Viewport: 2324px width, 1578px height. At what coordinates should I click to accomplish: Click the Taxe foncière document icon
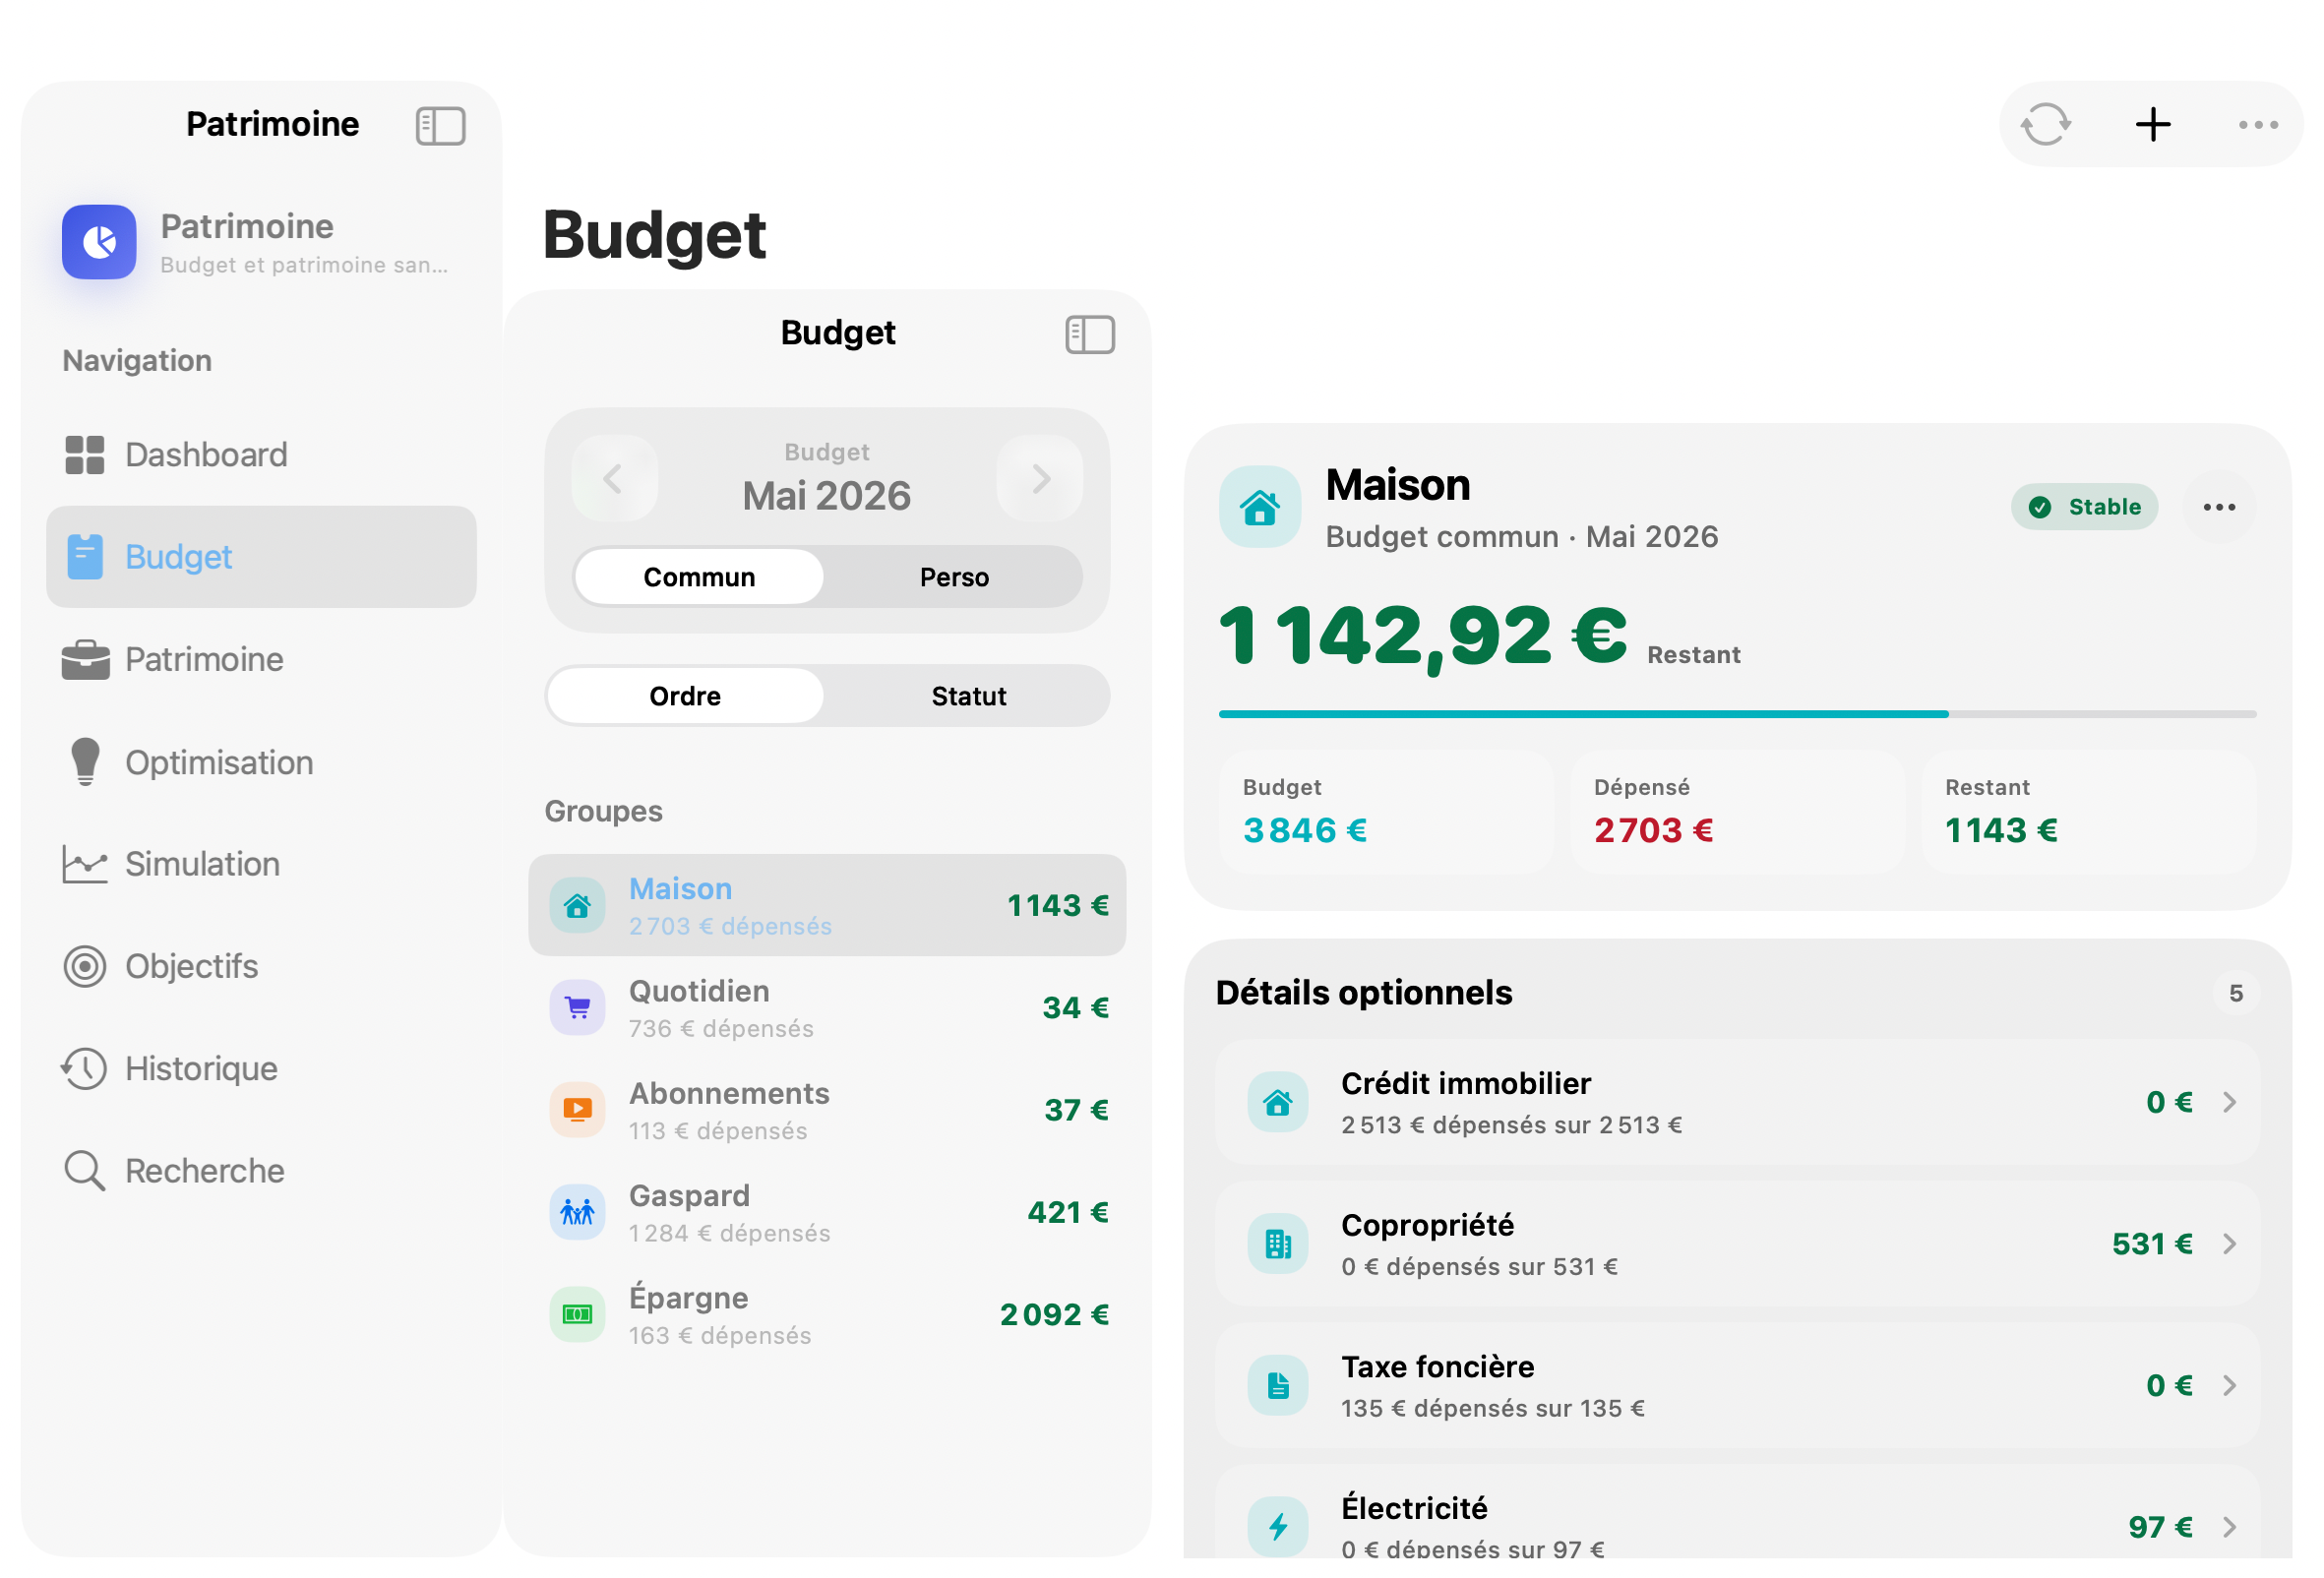click(1278, 1386)
